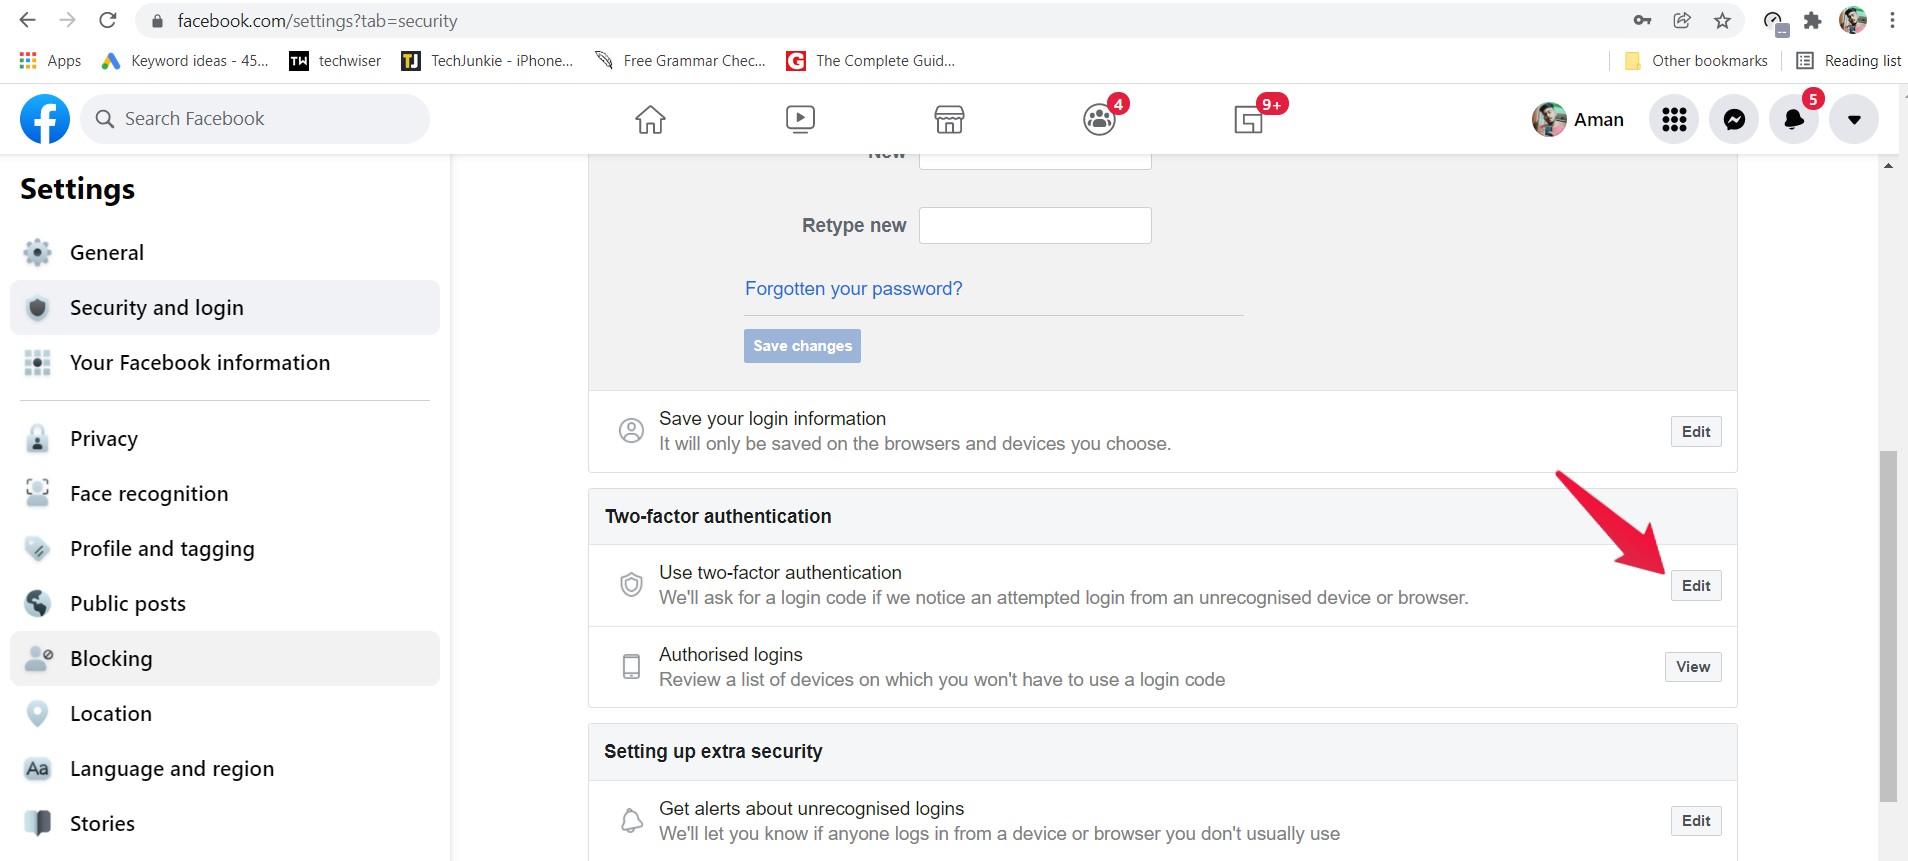The height and width of the screenshot is (861, 1908).
Task: Open the Reading list
Action: pos(1848,61)
